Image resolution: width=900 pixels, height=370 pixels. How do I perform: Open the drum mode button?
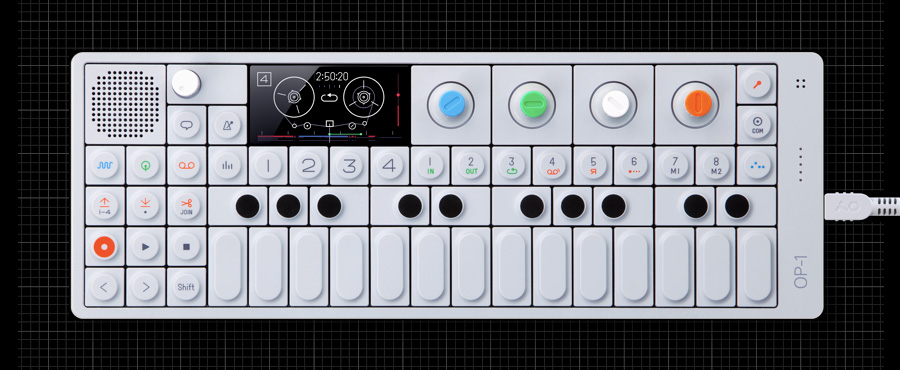point(145,165)
